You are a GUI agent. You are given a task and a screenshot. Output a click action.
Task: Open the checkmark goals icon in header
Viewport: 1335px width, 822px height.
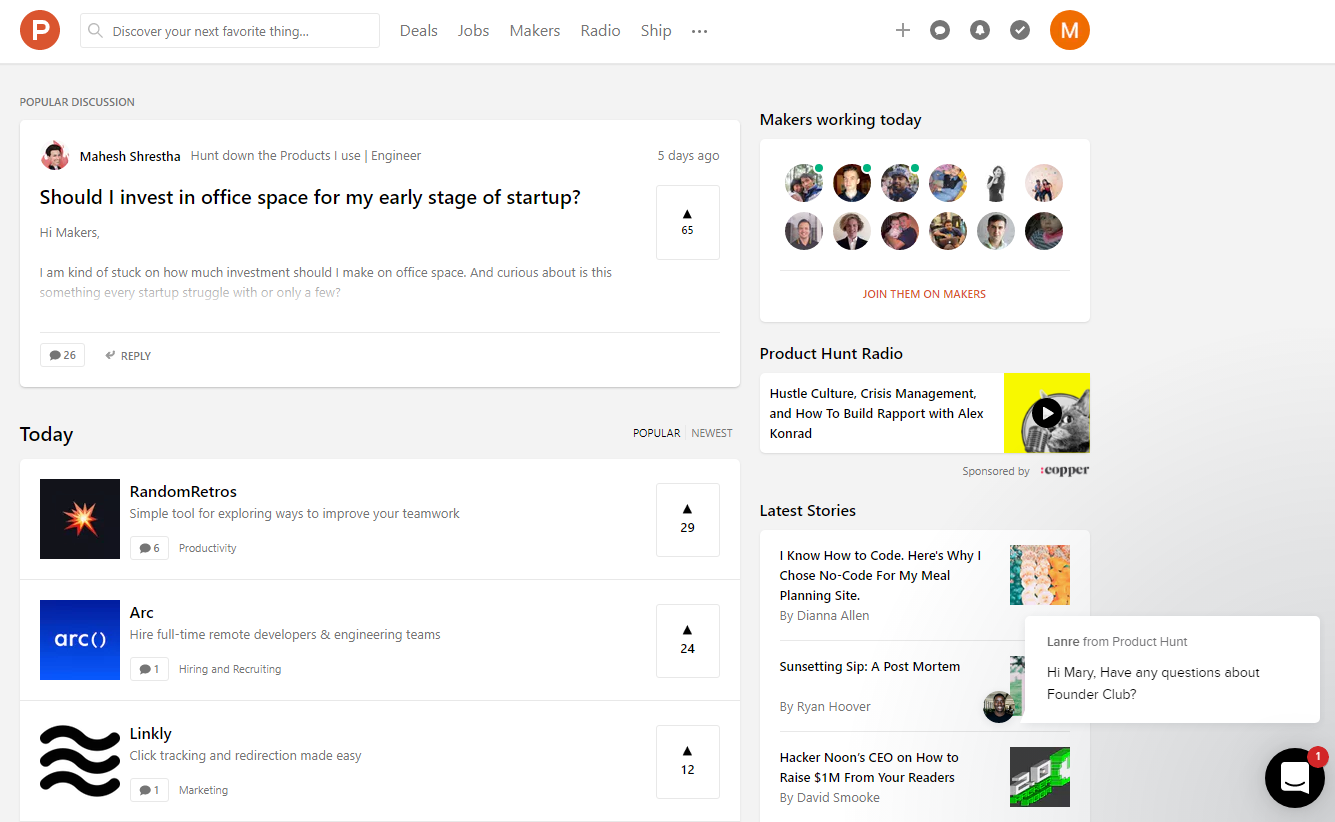coord(1020,30)
